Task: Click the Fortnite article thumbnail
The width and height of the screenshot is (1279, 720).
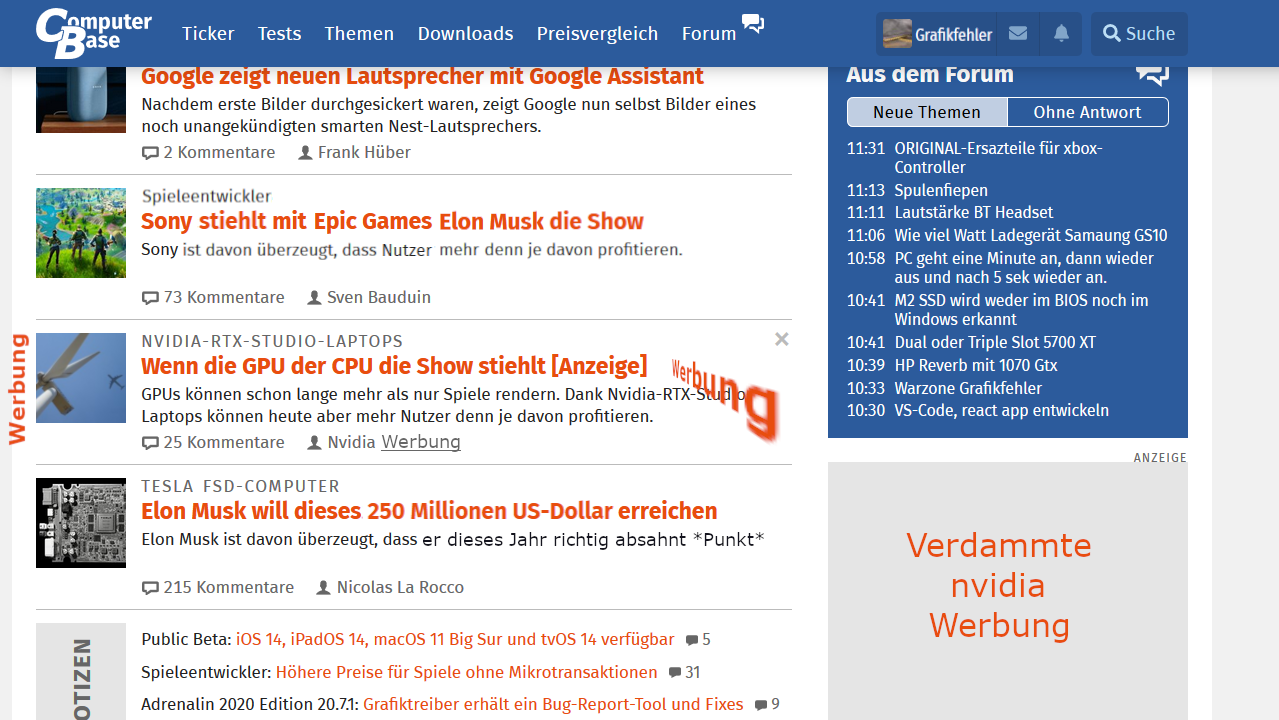Action: coord(81,233)
